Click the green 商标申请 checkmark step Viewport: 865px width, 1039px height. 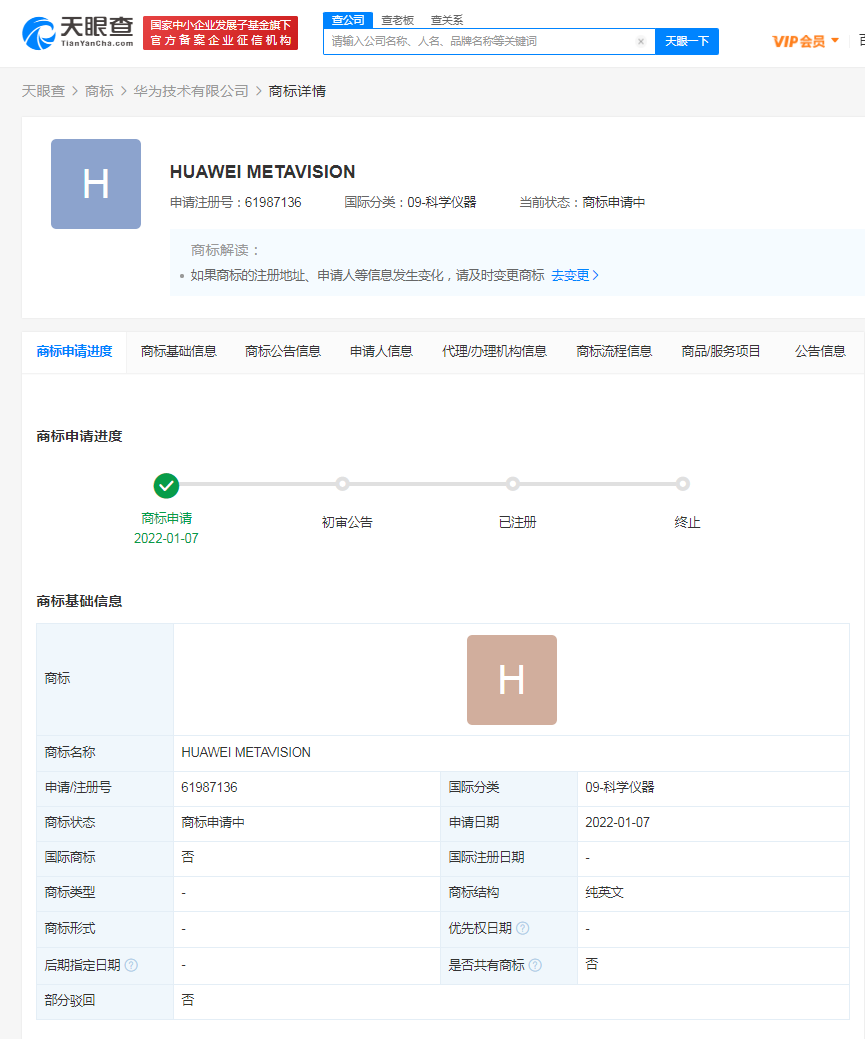(x=166, y=486)
